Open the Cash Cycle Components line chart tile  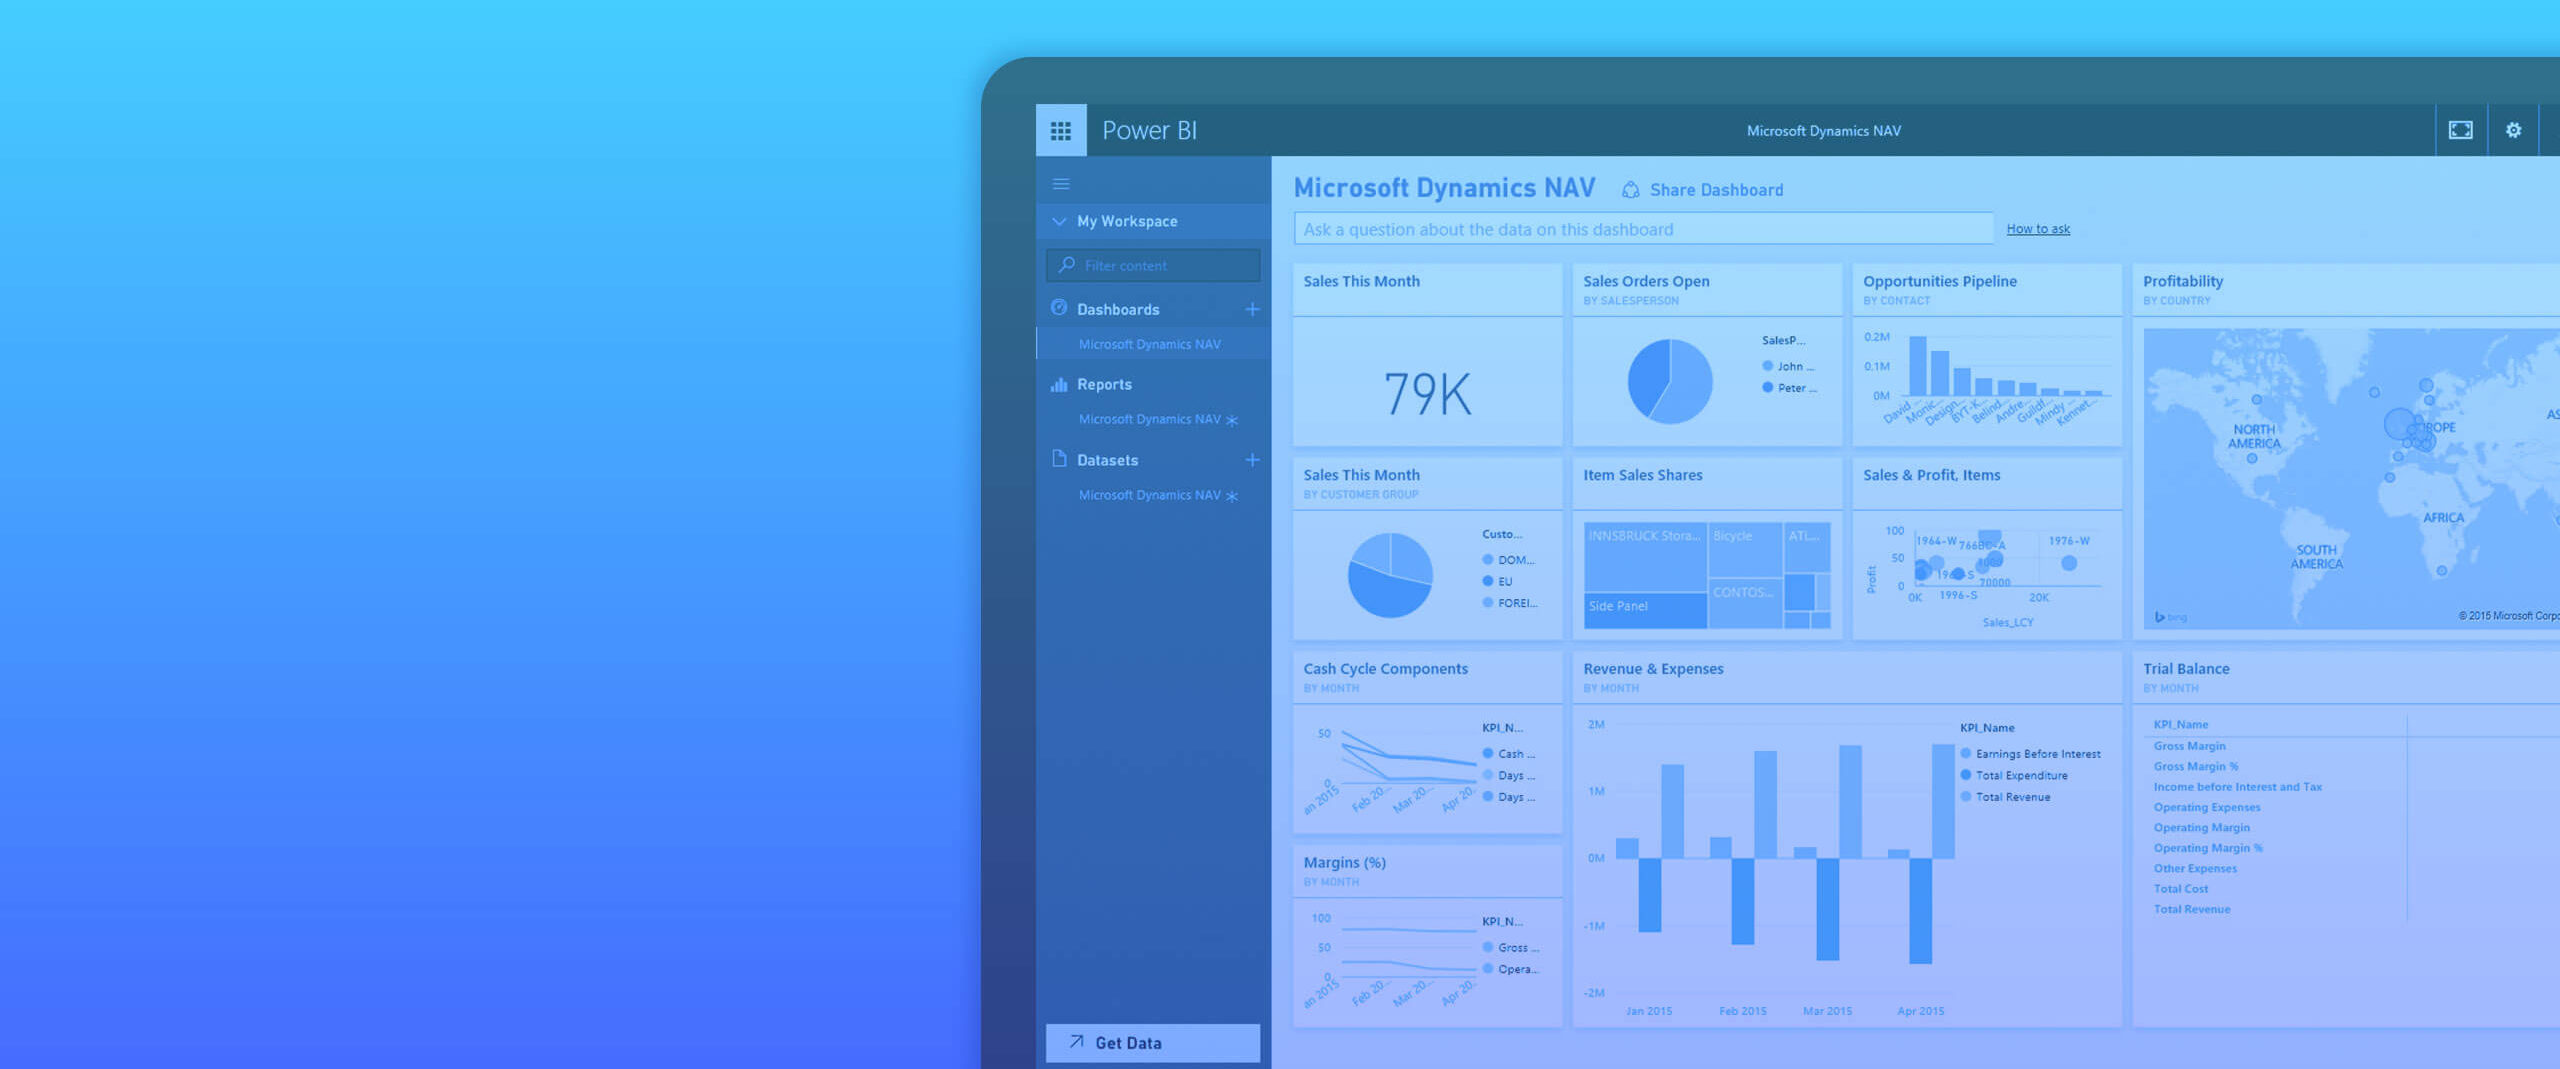(x=1427, y=742)
